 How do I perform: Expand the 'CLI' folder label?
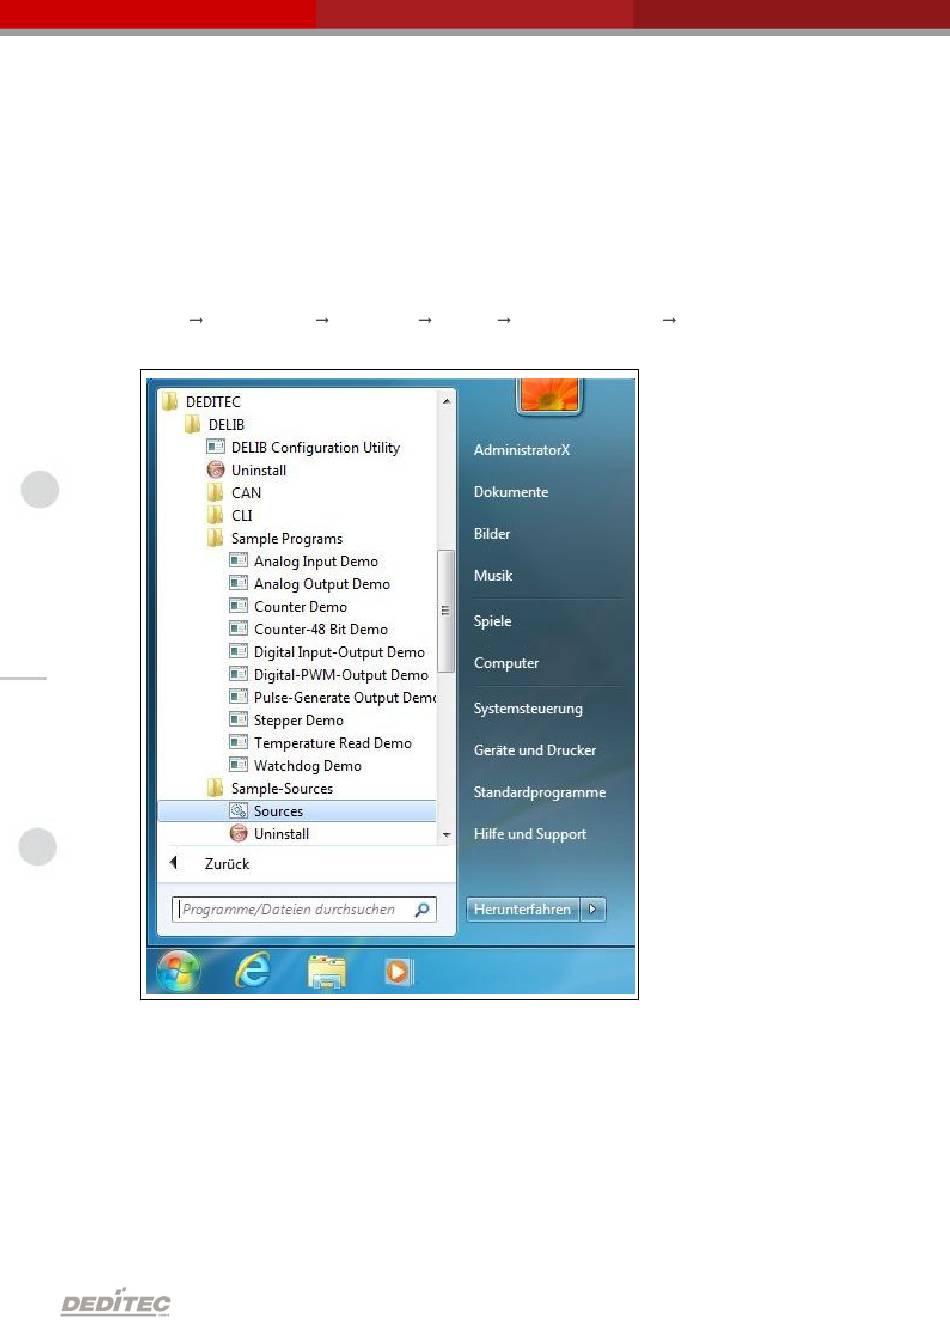[x=242, y=516]
